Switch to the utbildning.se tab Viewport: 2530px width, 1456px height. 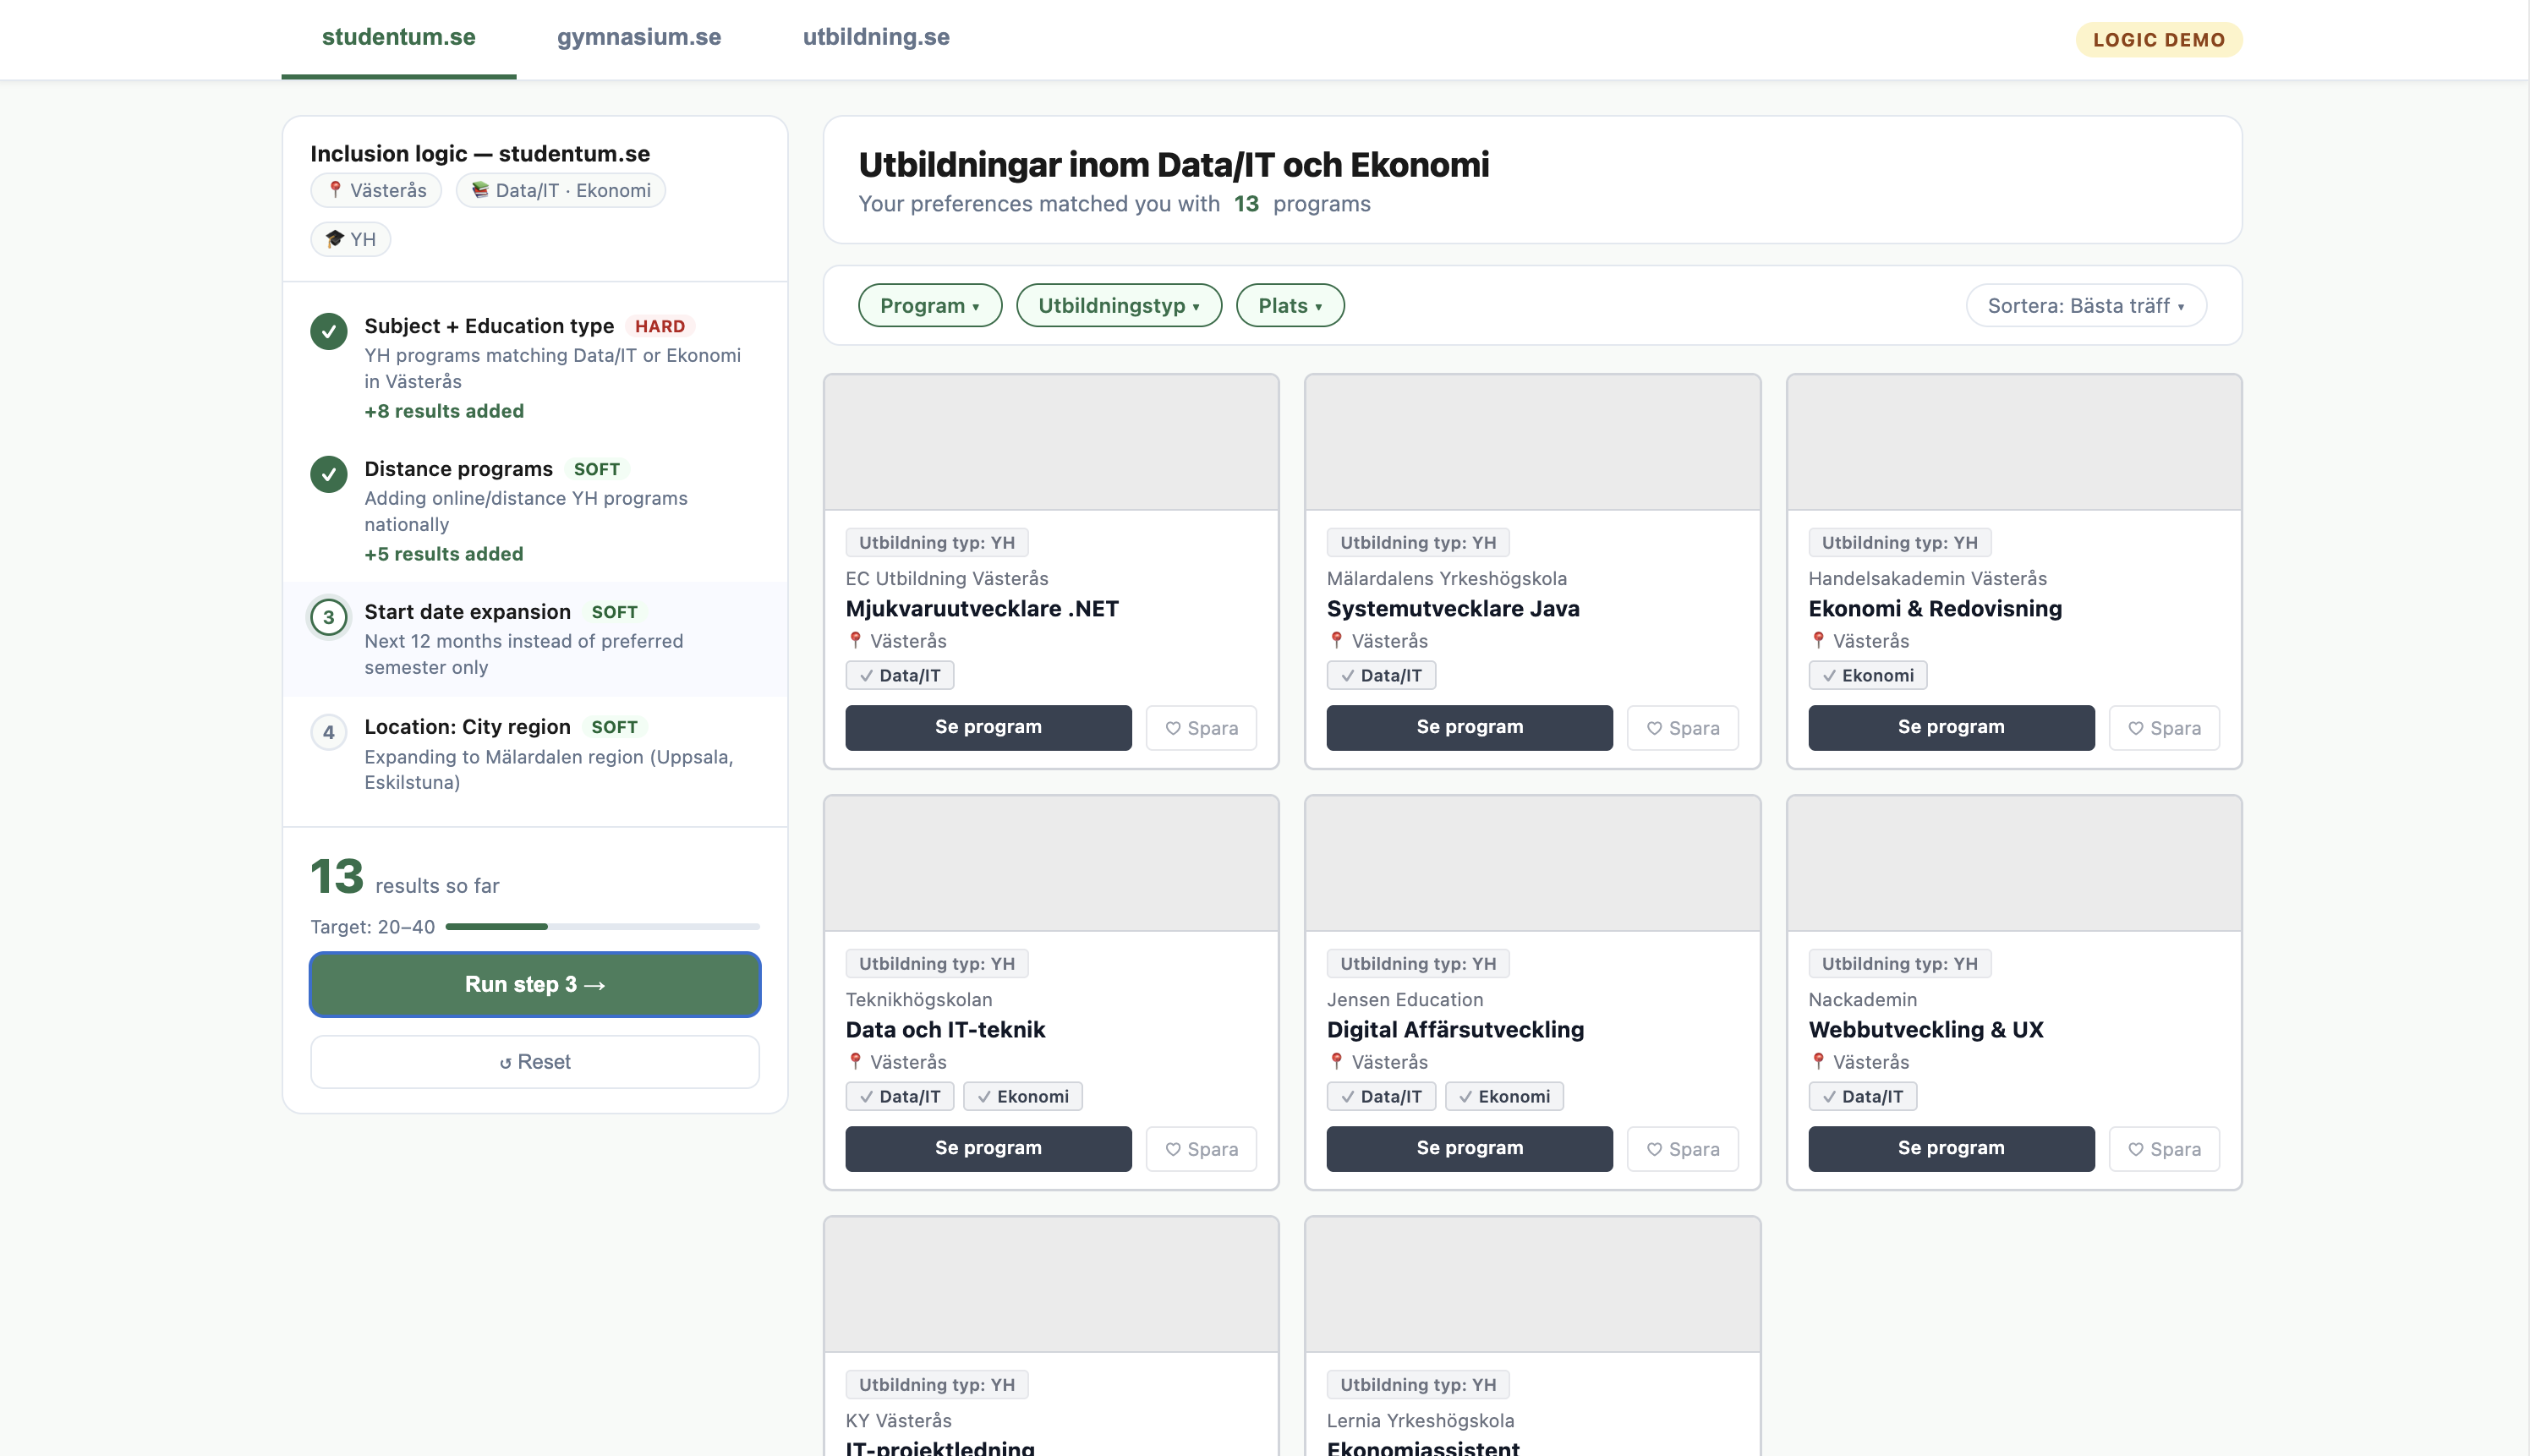point(876,38)
